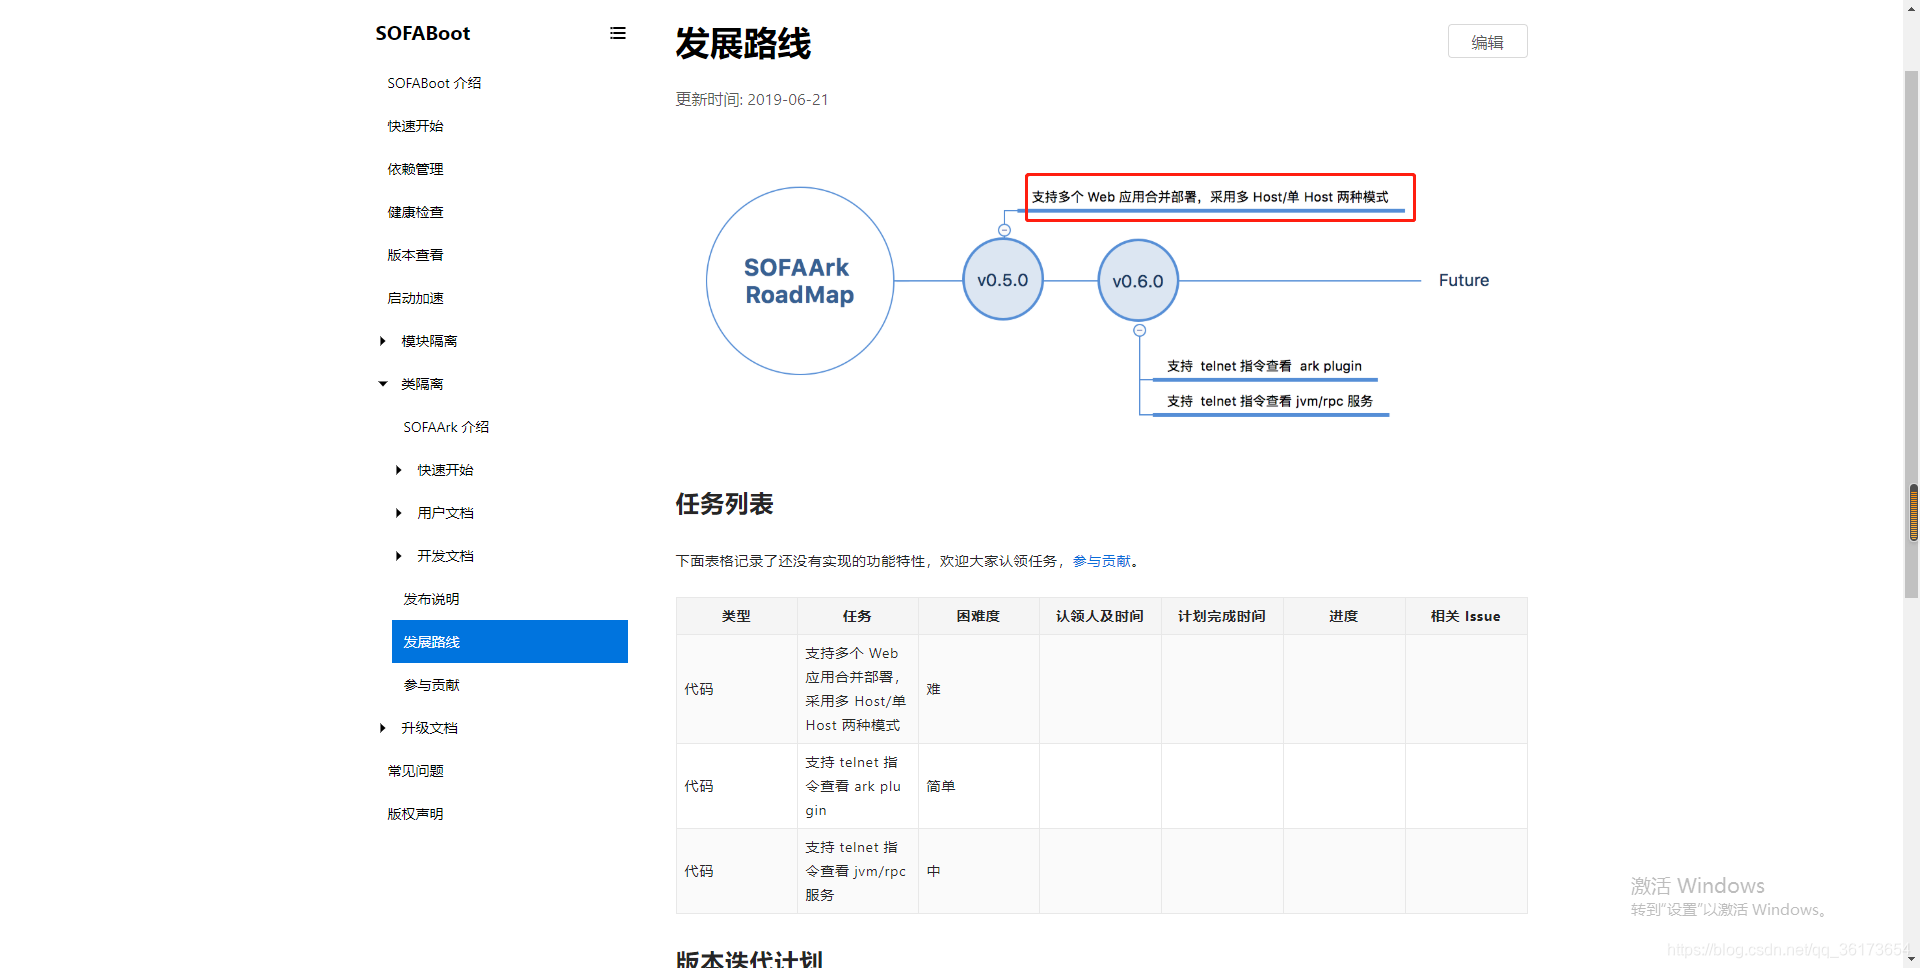The width and height of the screenshot is (1920, 968).
Task: Click the 困难度 column header
Action: coord(978,616)
